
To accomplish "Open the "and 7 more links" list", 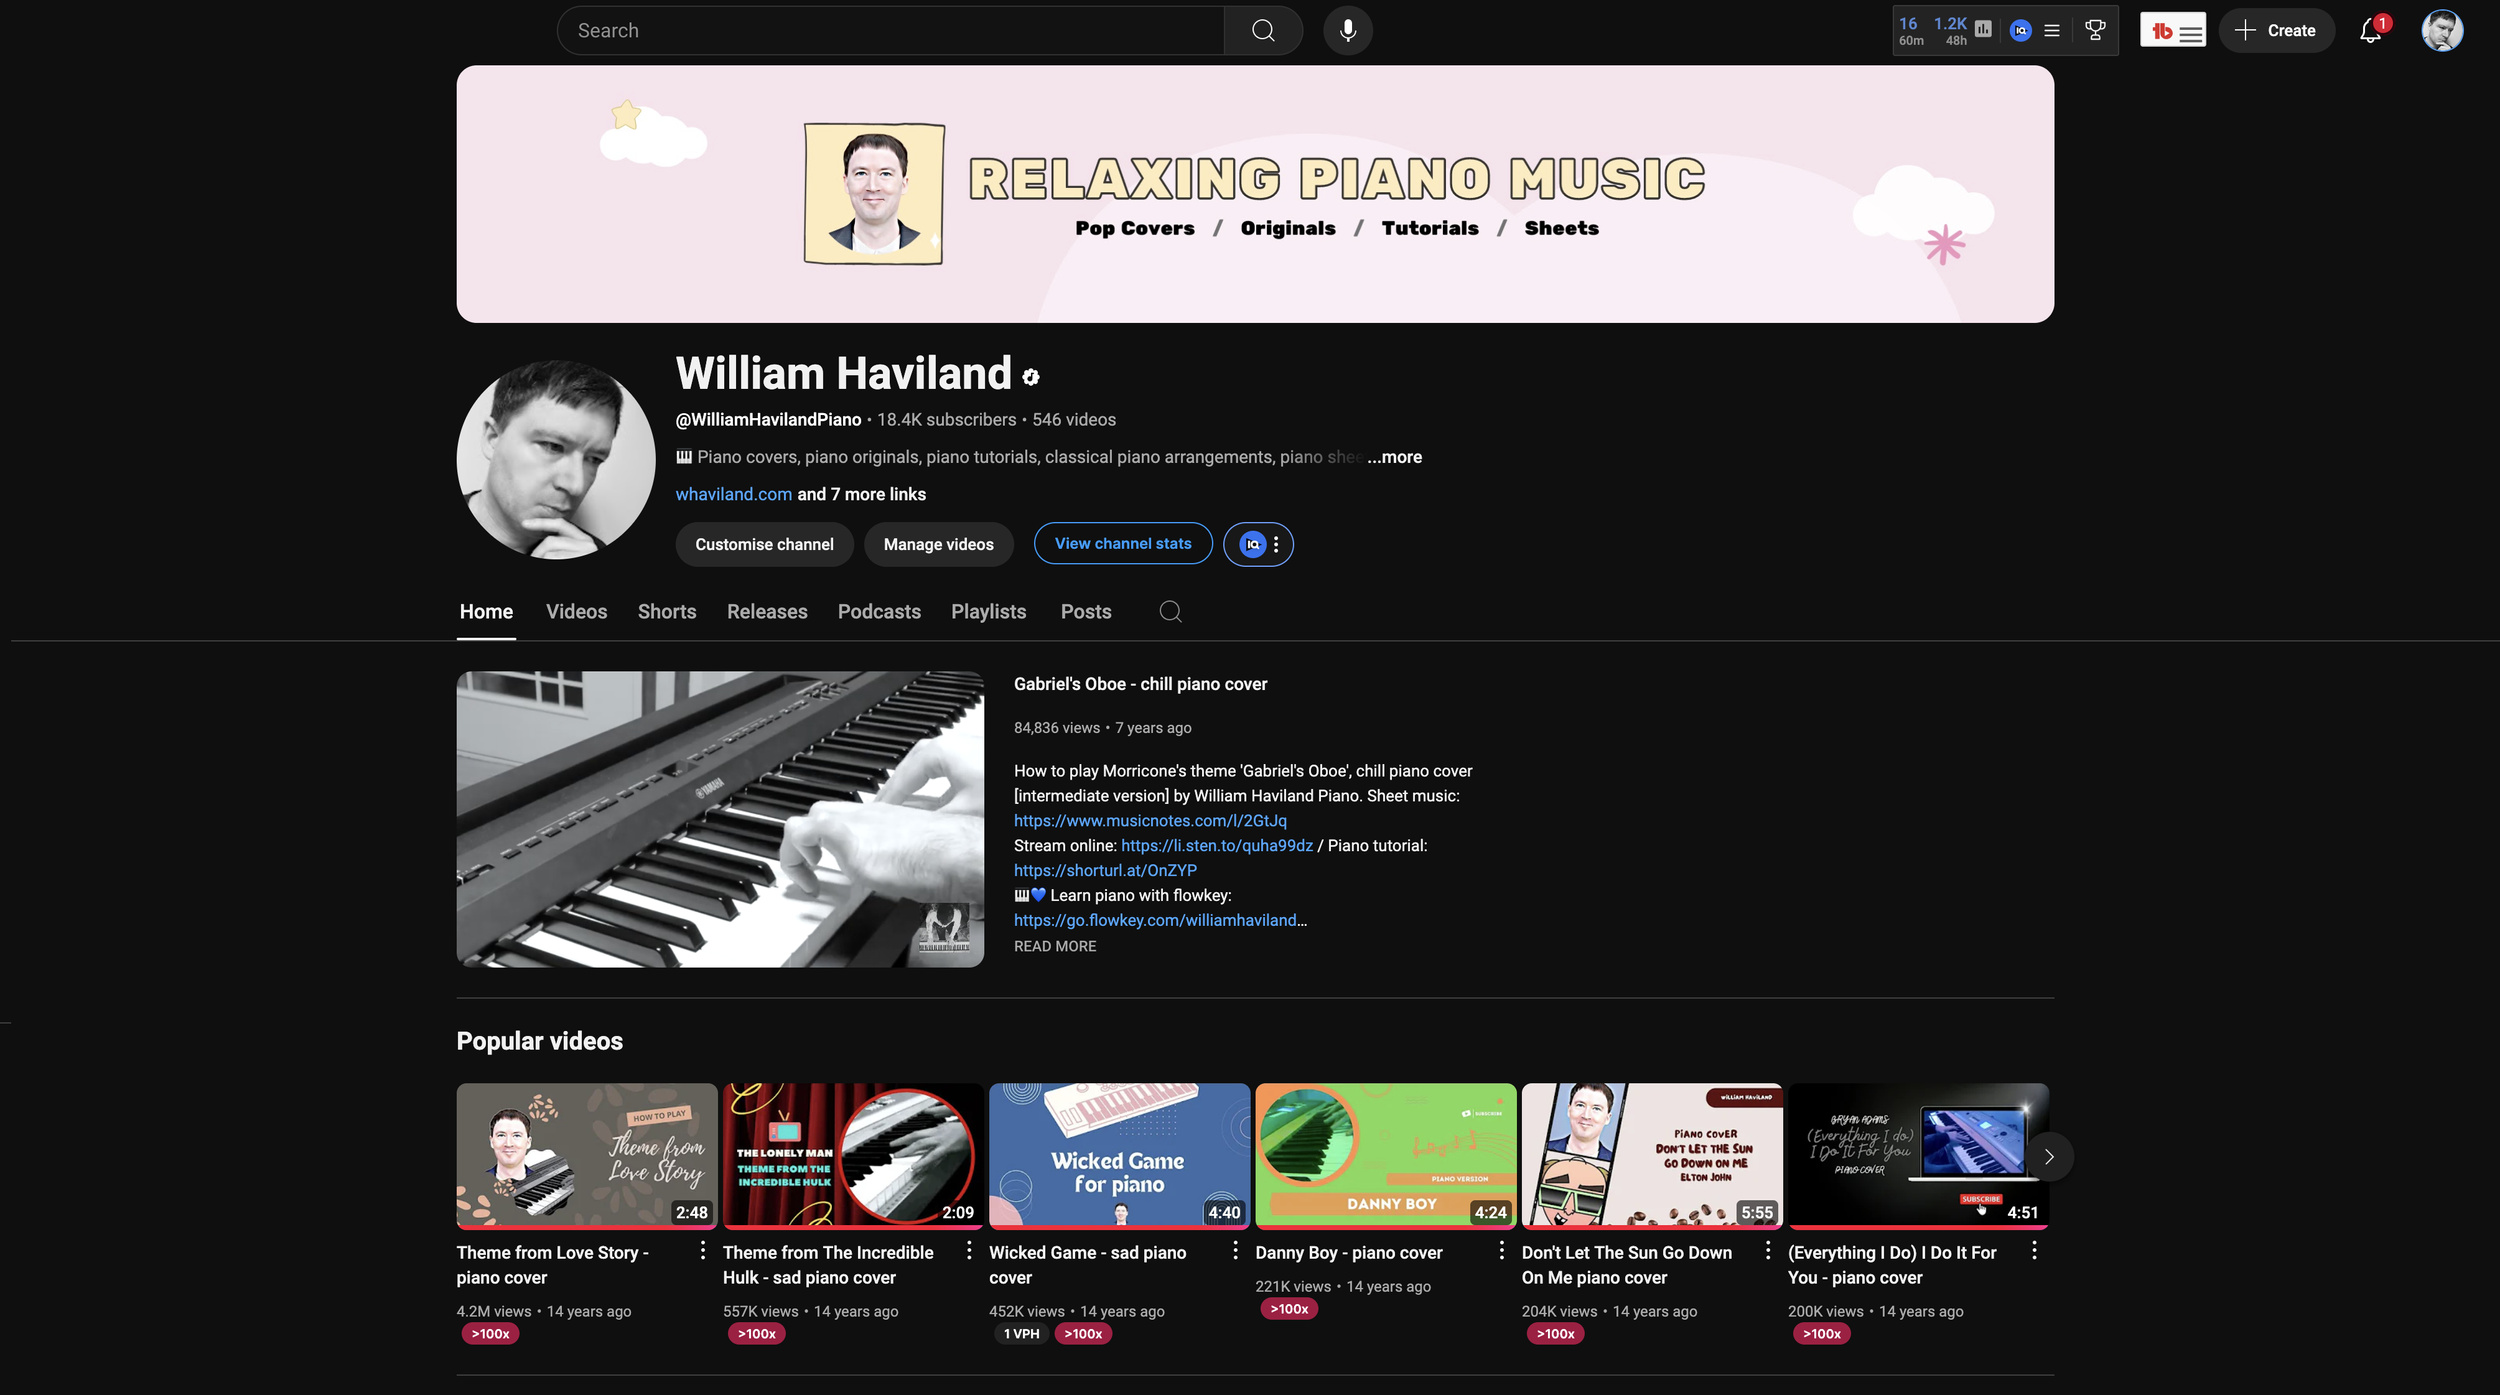I will 861,494.
